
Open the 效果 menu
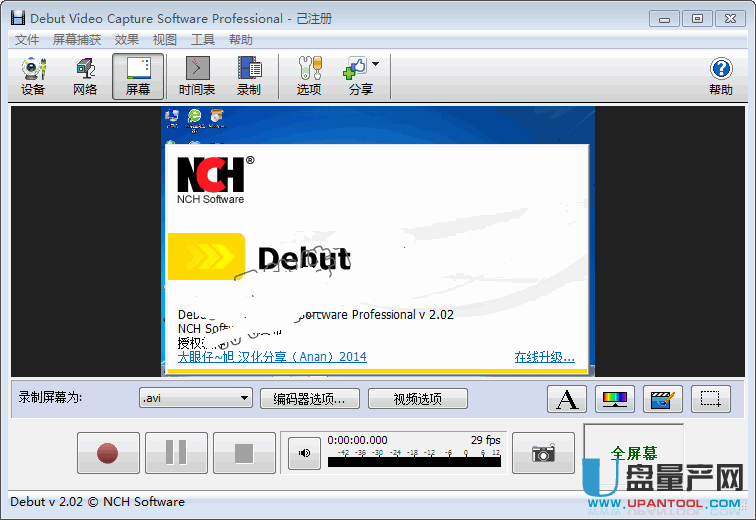pyautogui.click(x=127, y=40)
